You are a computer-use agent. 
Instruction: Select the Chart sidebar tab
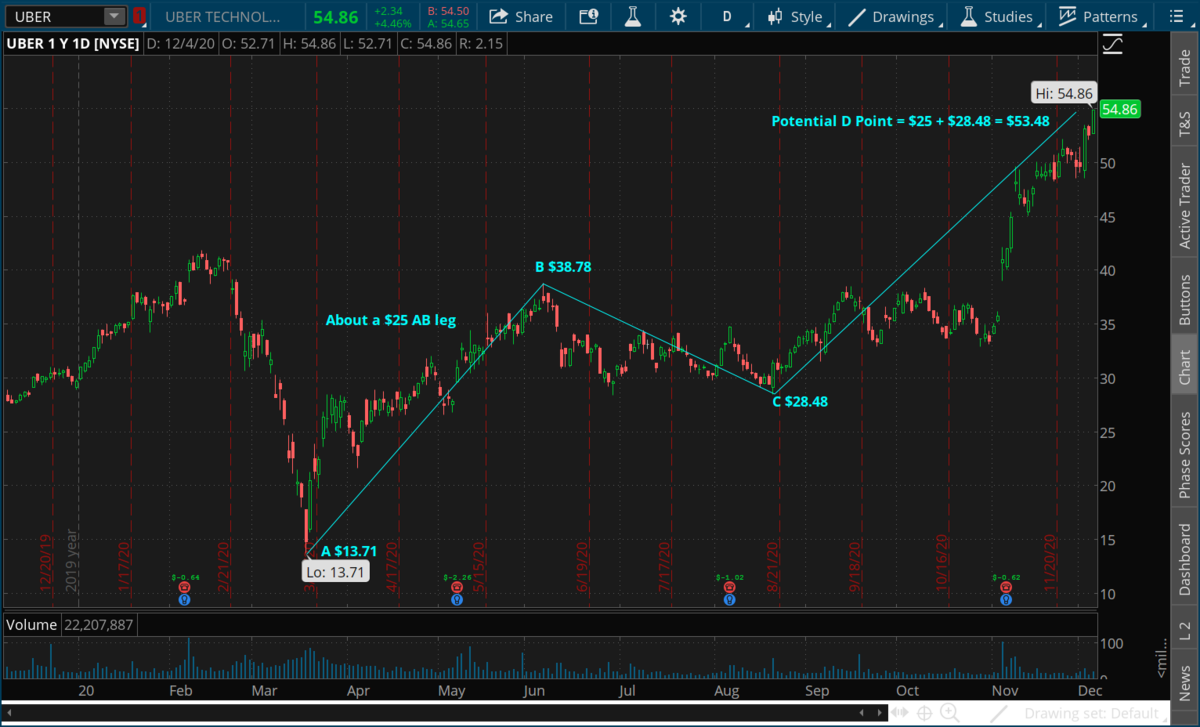pyautogui.click(x=1185, y=367)
